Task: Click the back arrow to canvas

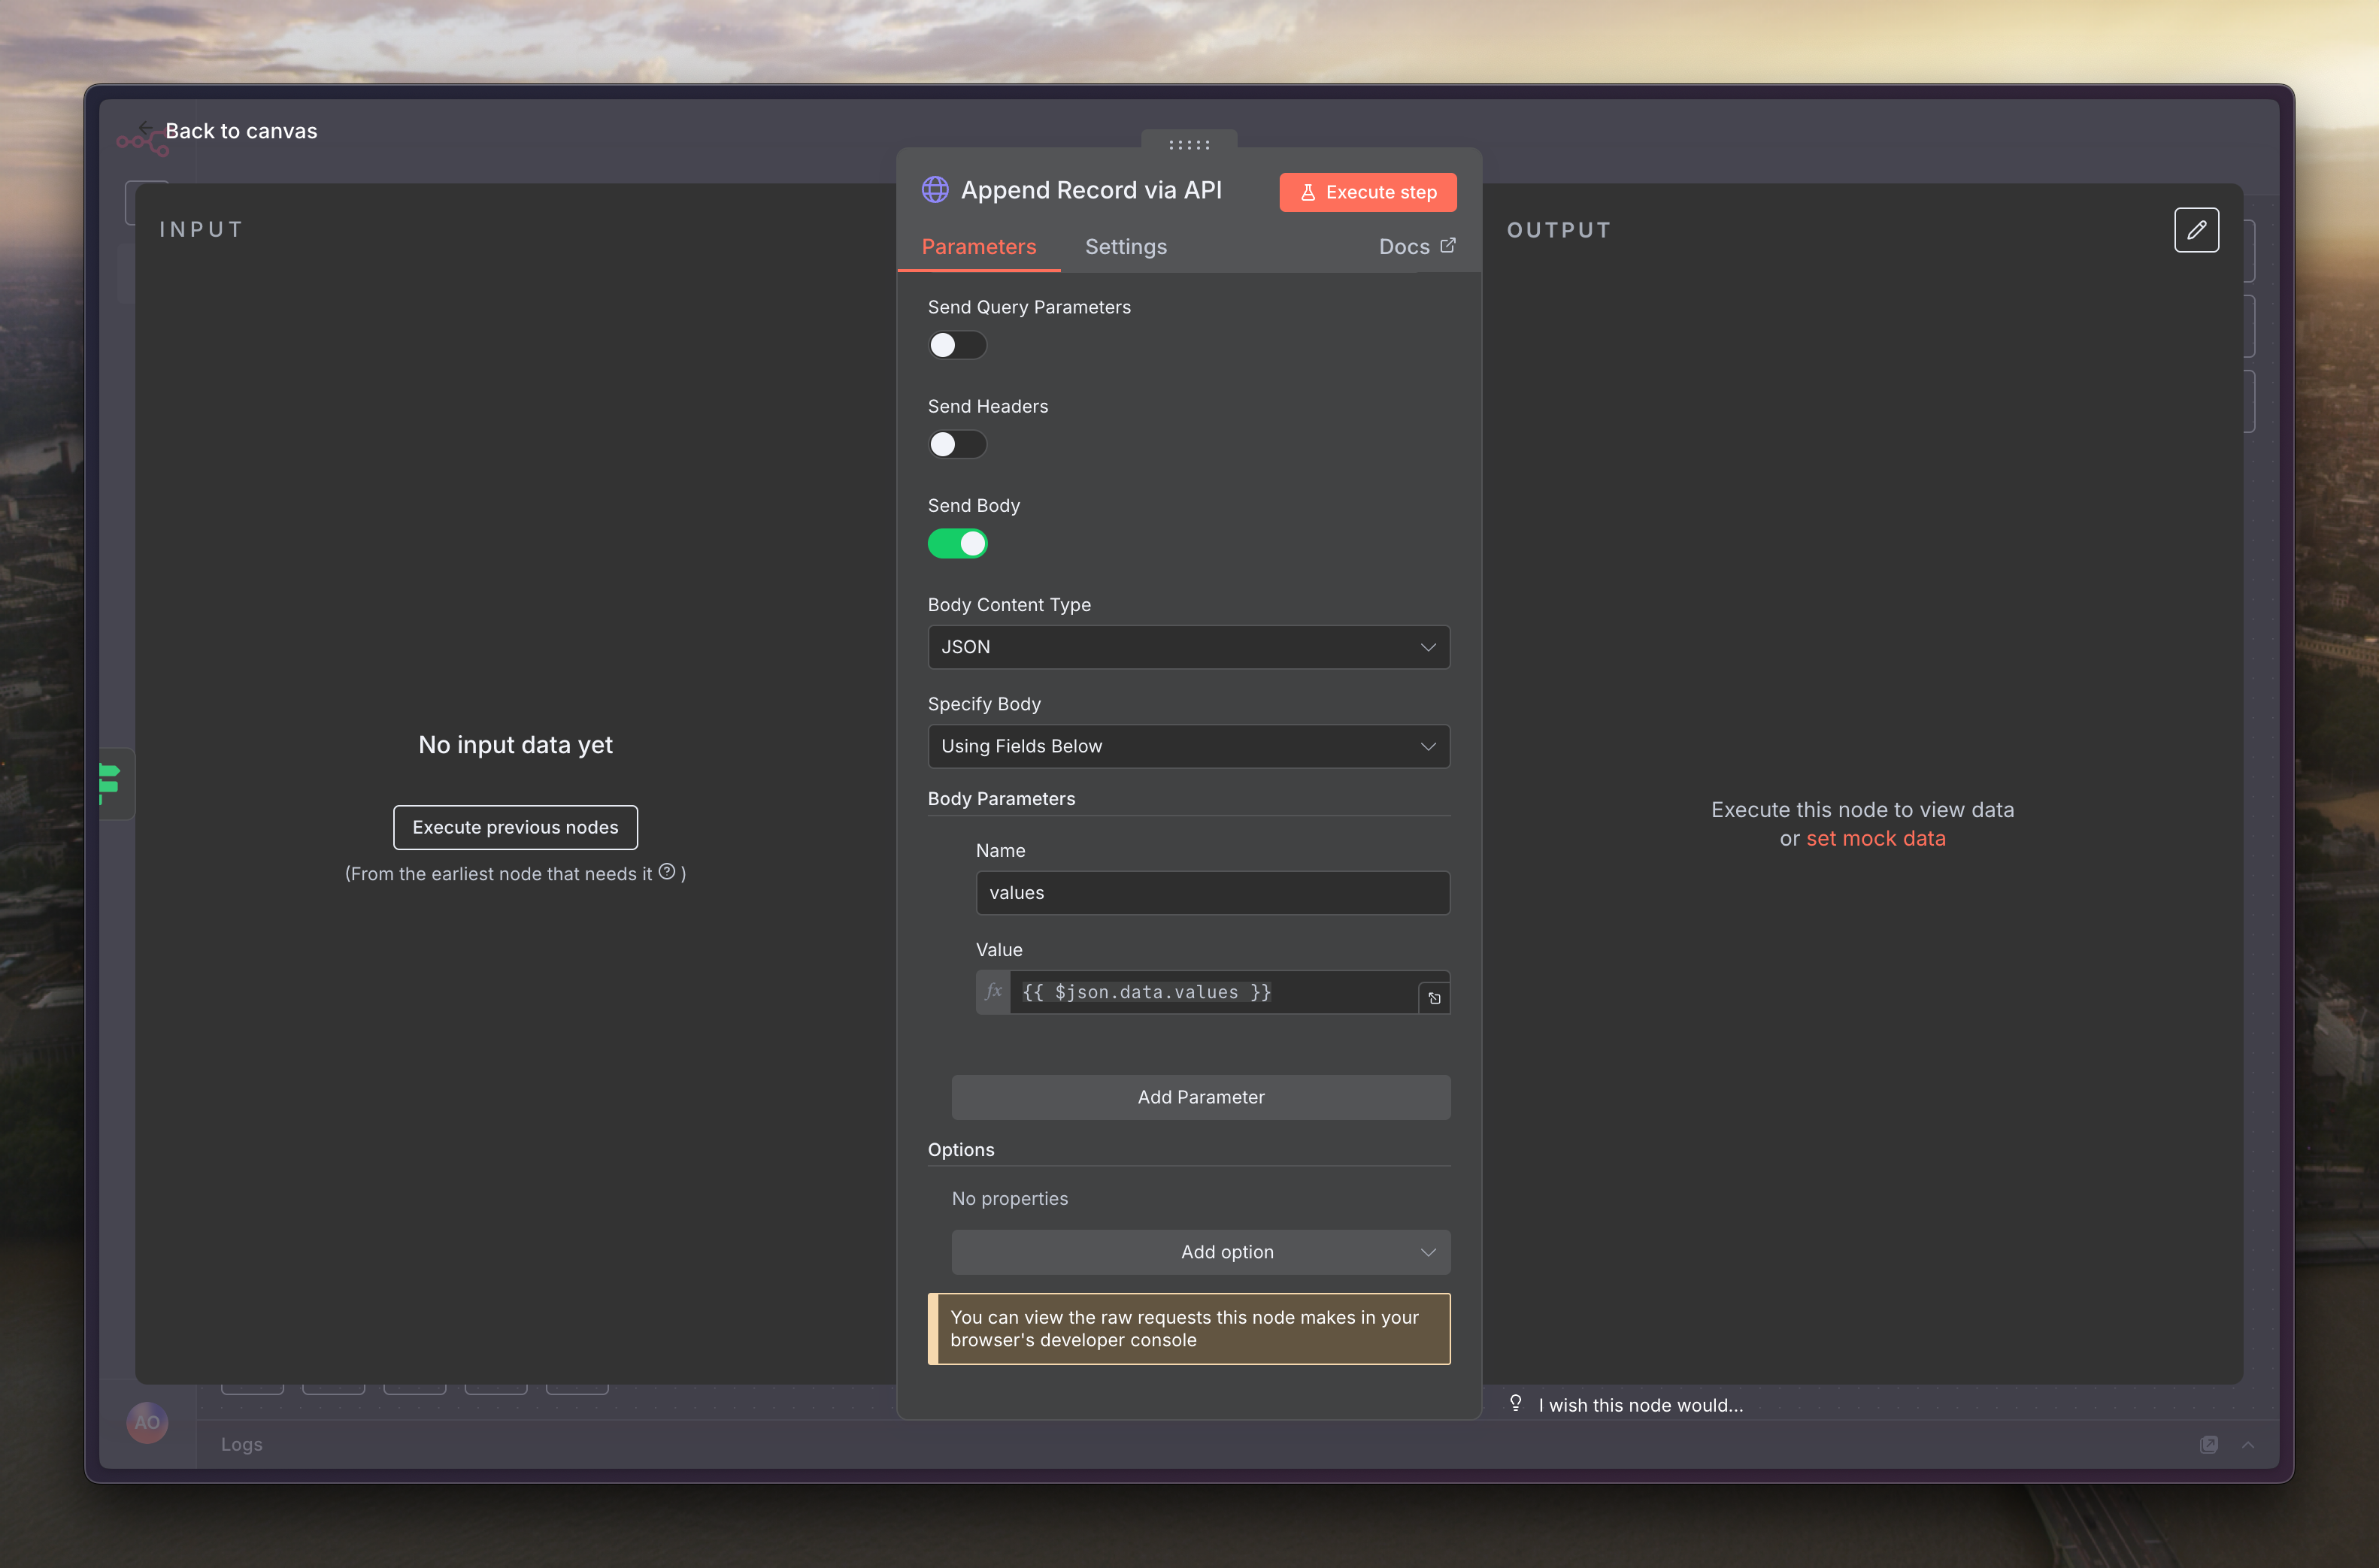Action: [146, 128]
